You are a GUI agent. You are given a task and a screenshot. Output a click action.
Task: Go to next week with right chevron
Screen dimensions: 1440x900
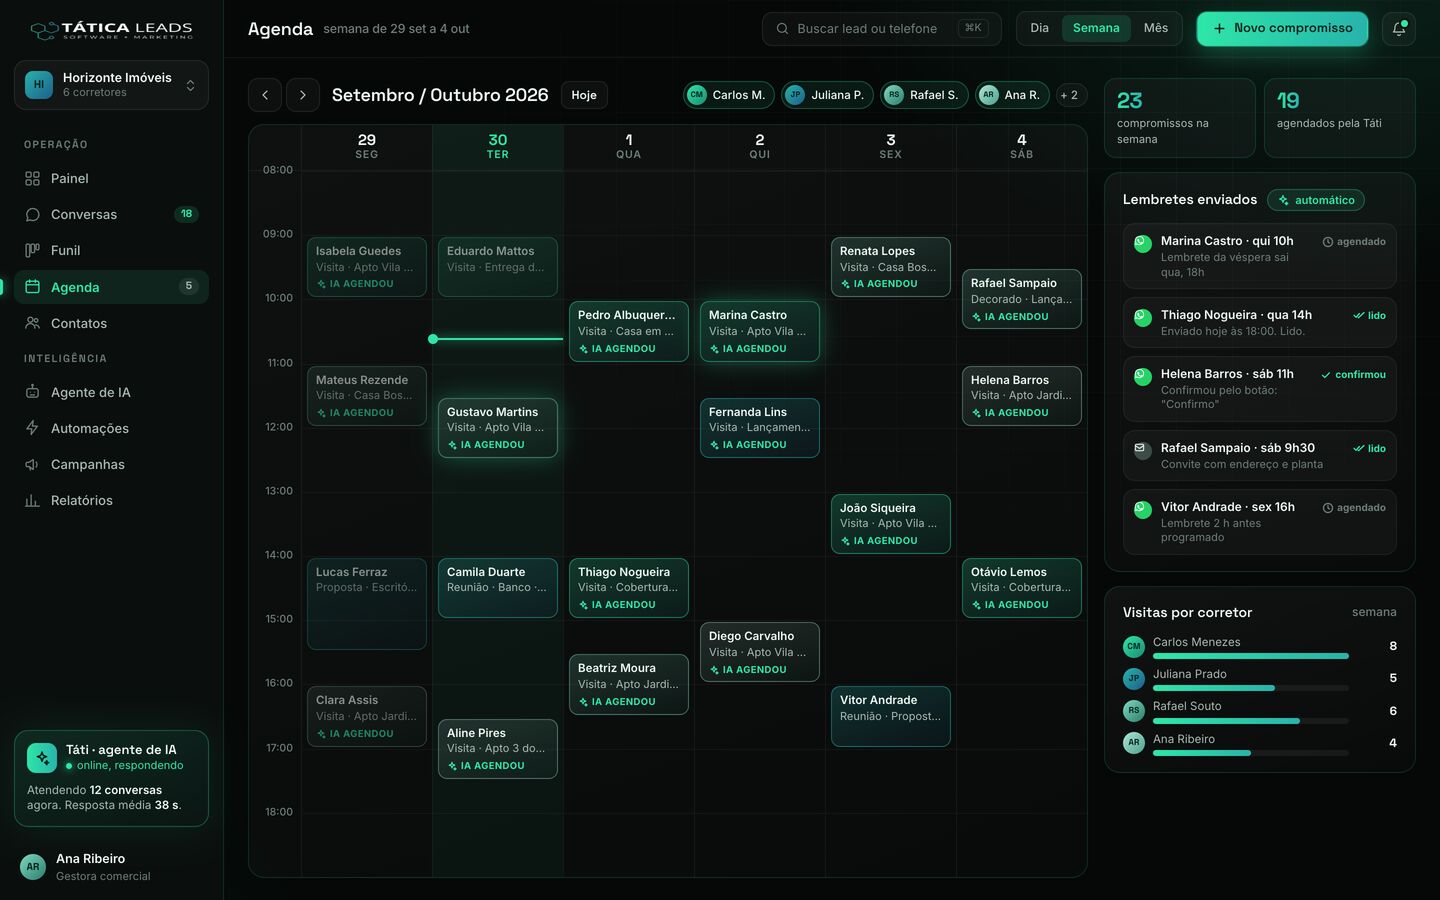pos(303,95)
